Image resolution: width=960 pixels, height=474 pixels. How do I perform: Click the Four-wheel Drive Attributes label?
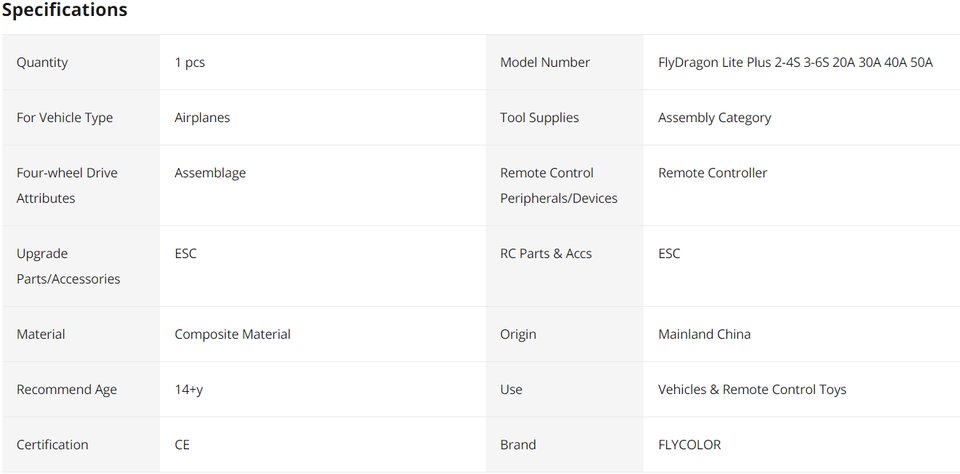tap(66, 185)
